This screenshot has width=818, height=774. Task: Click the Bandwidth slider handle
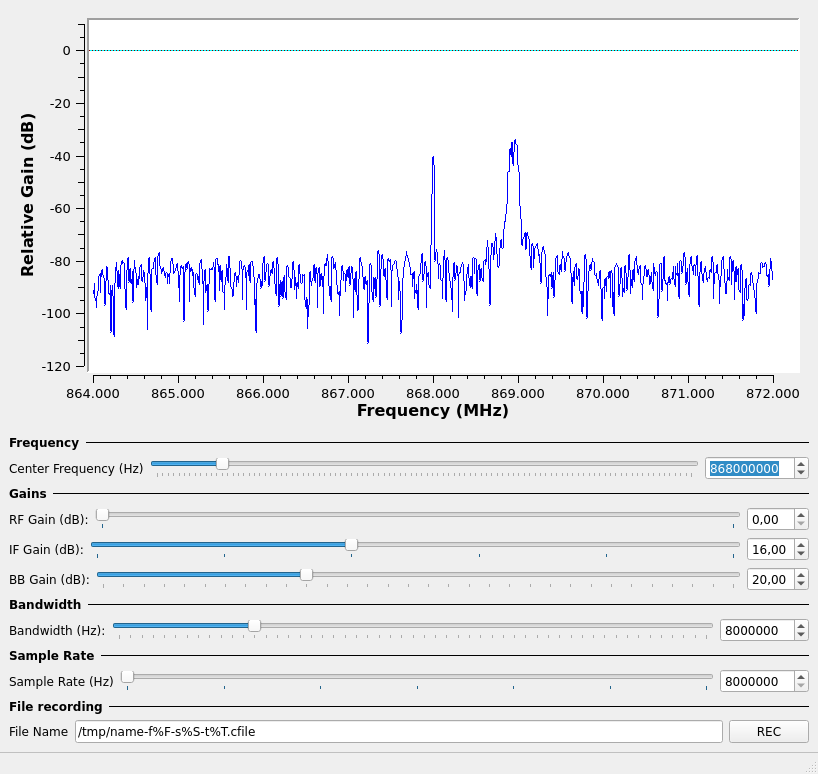coord(254,625)
